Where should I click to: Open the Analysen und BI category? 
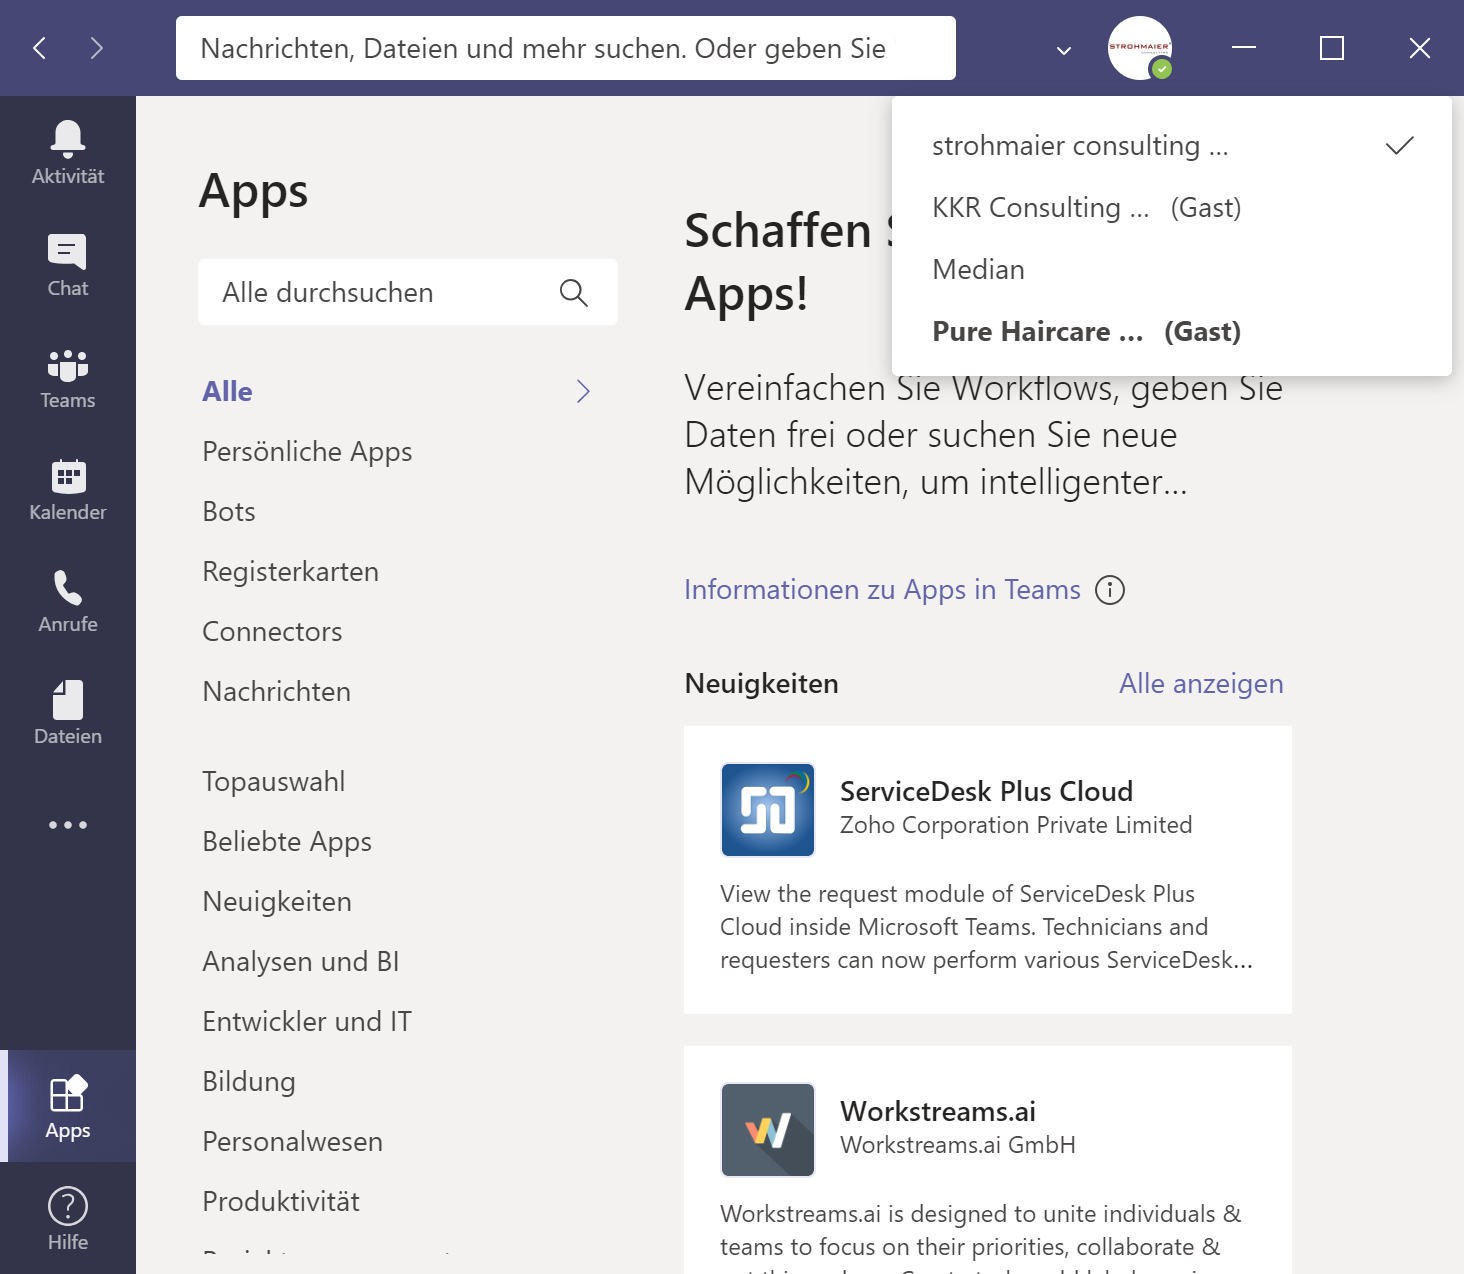tap(301, 962)
